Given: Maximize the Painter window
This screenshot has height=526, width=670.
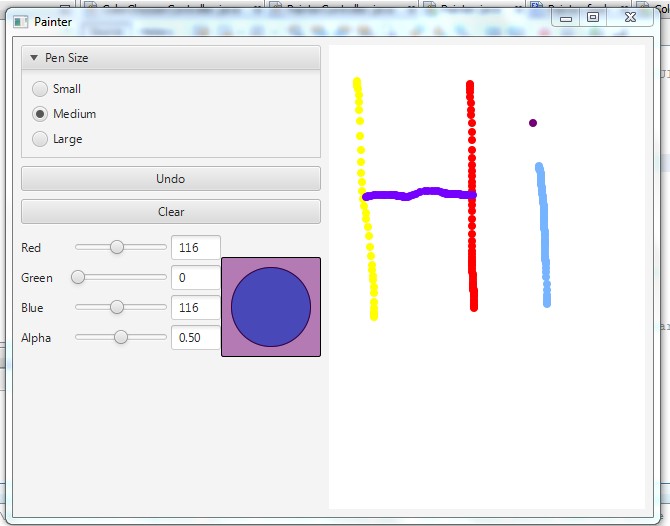Looking at the screenshot, I should [593, 18].
